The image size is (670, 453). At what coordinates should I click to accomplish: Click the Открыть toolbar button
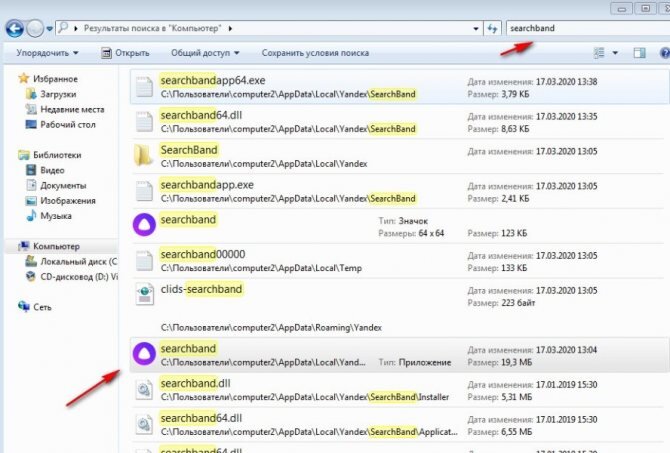coord(125,53)
